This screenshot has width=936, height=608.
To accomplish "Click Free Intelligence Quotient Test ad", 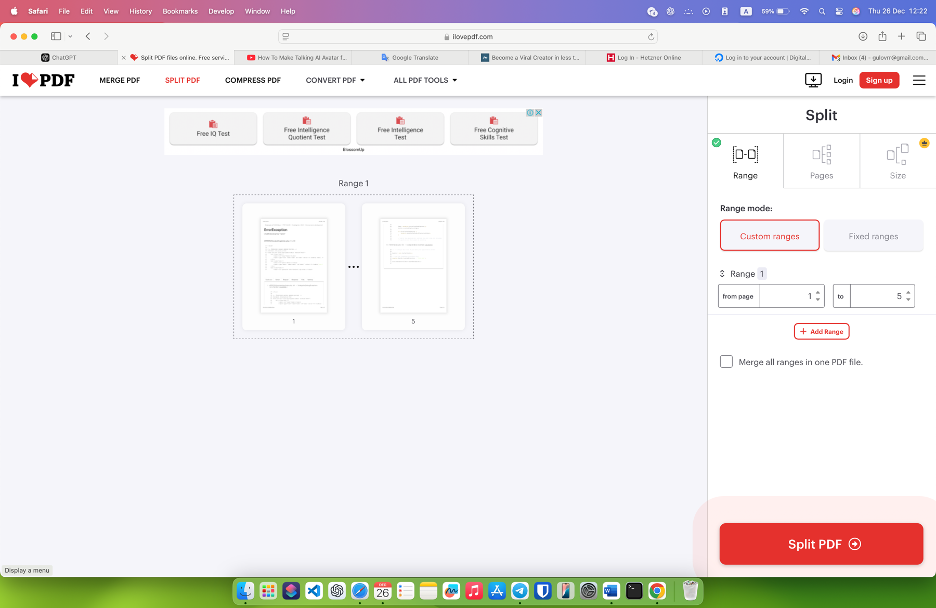I will pyautogui.click(x=307, y=128).
